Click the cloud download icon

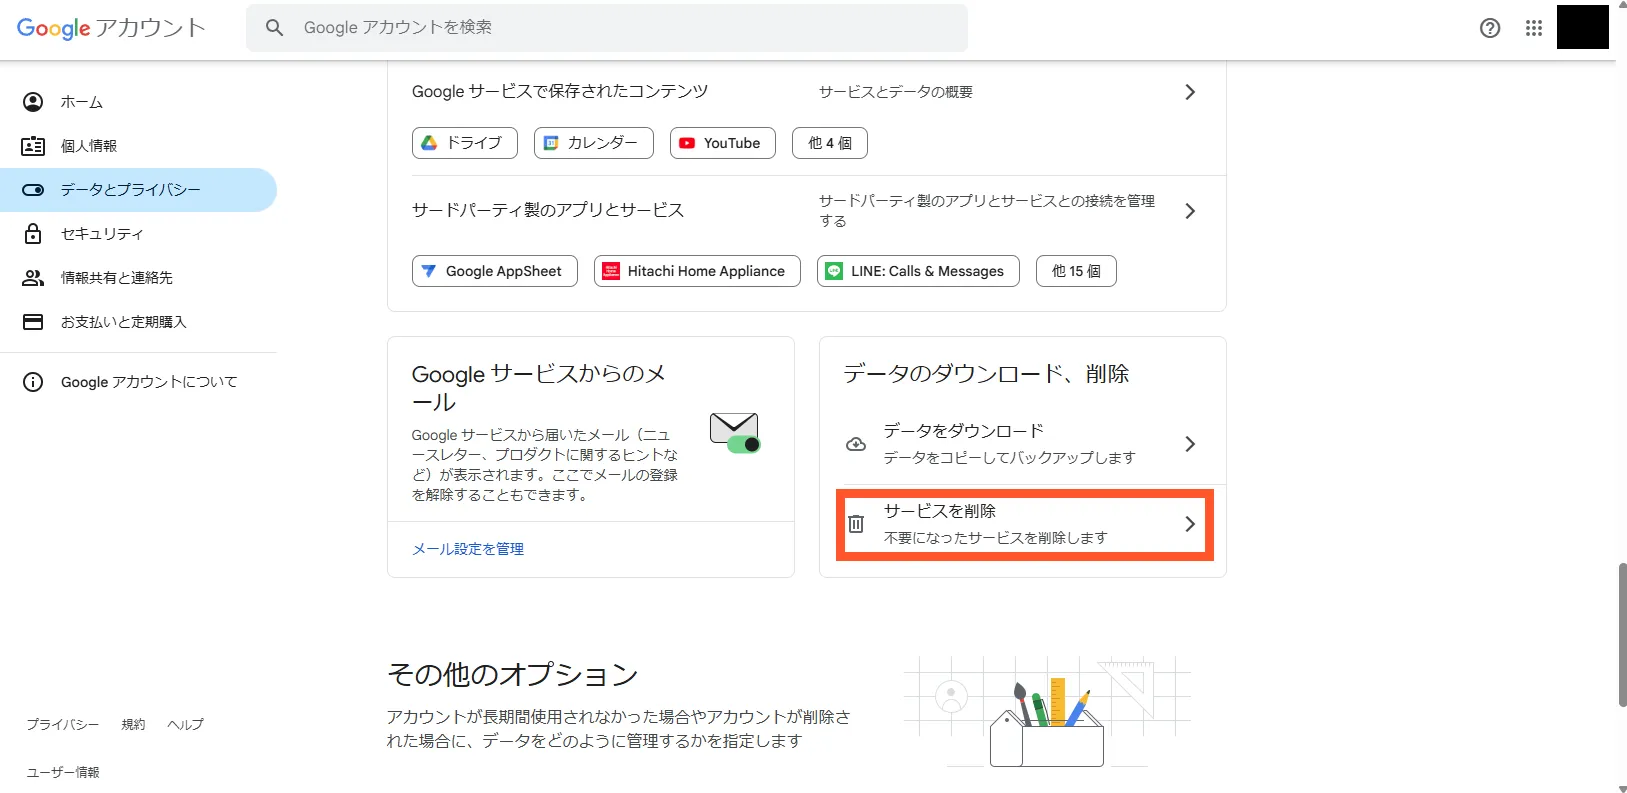point(856,444)
